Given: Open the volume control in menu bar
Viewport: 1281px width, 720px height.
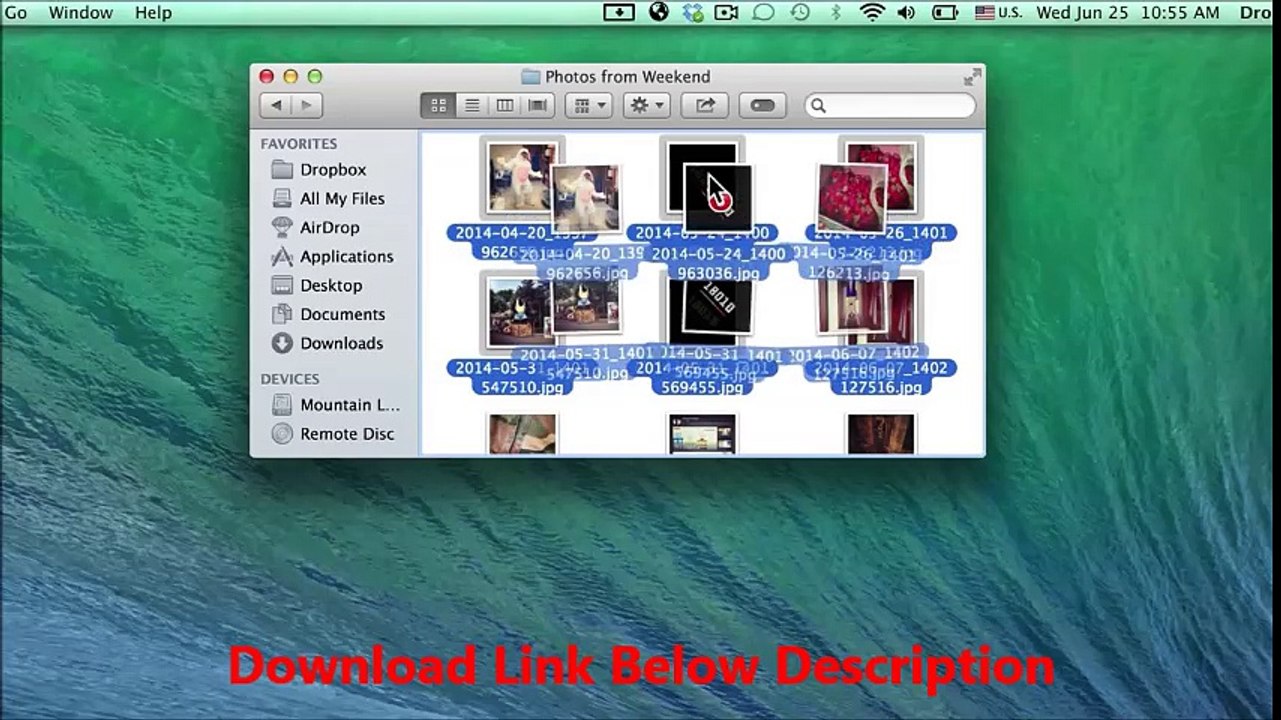Looking at the screenshot, I should pyautogui.click(x=907, y=13).
